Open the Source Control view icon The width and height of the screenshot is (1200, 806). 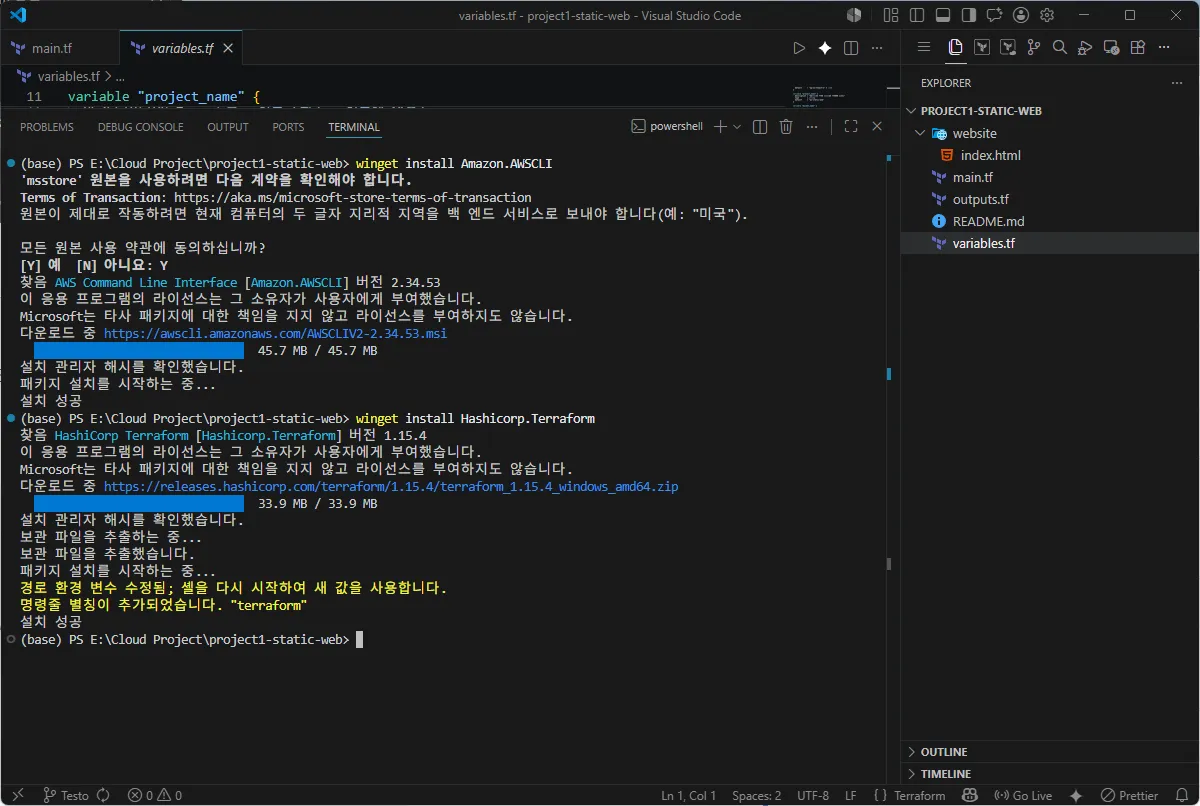pyautogui.click(x=1034, y=47)
